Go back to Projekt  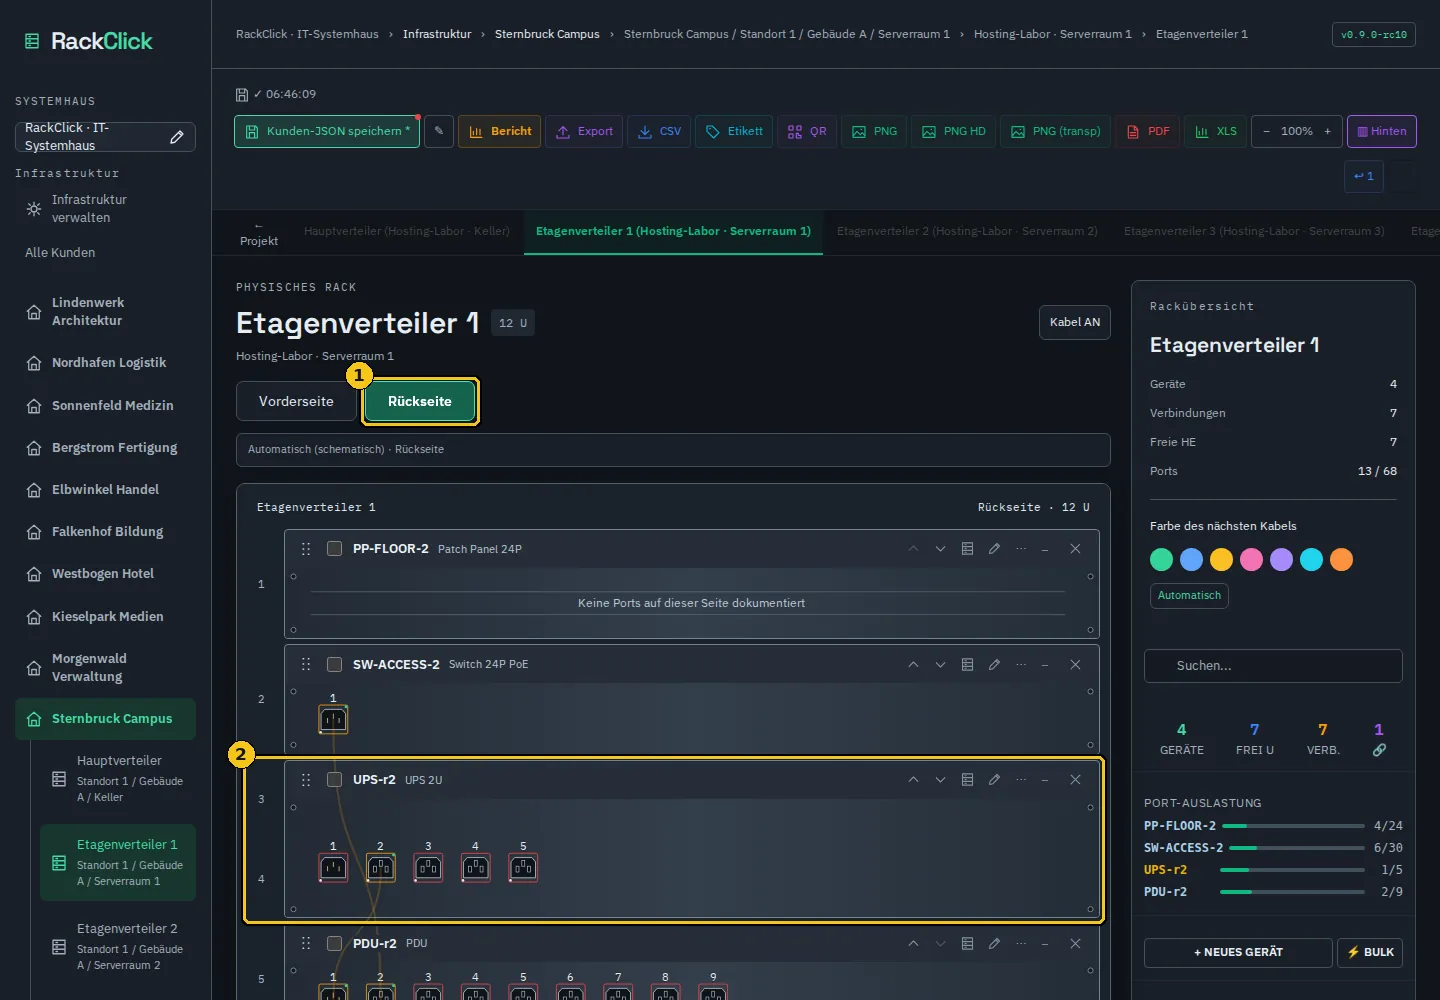pyautogui.click(x=259, y=233)
